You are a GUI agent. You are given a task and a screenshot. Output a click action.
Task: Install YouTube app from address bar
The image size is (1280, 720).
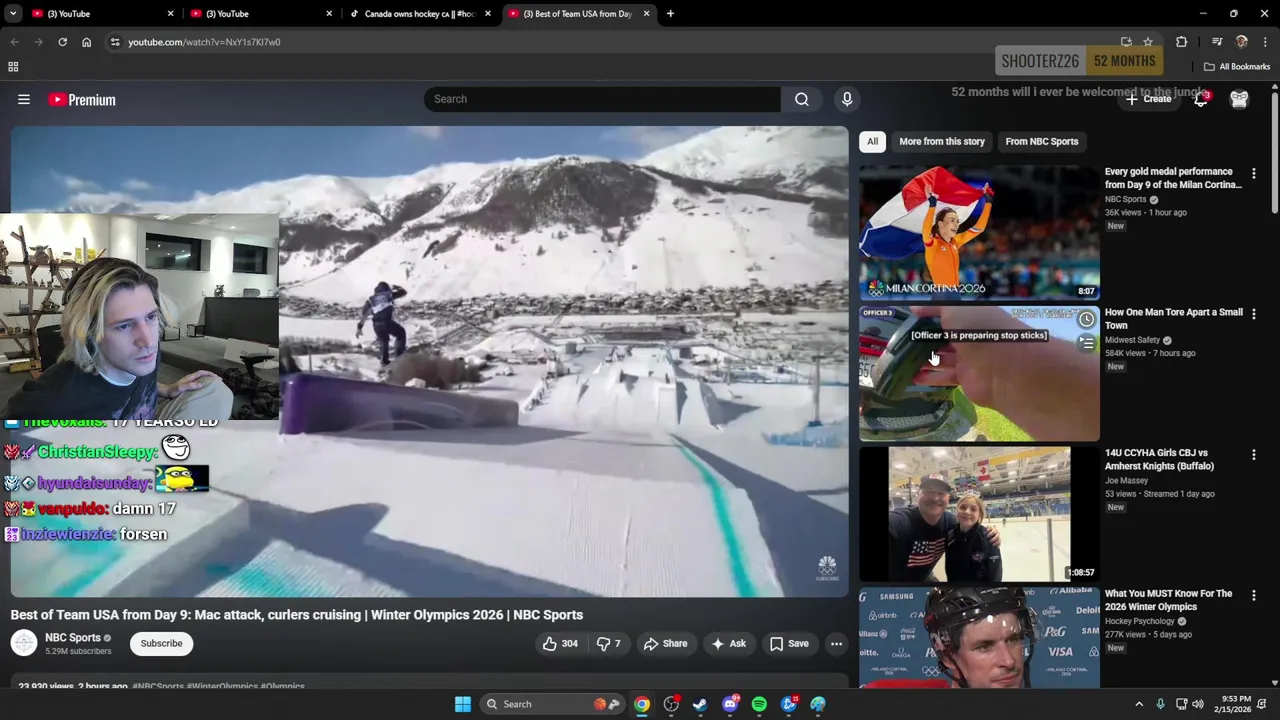click(1126, 42)
